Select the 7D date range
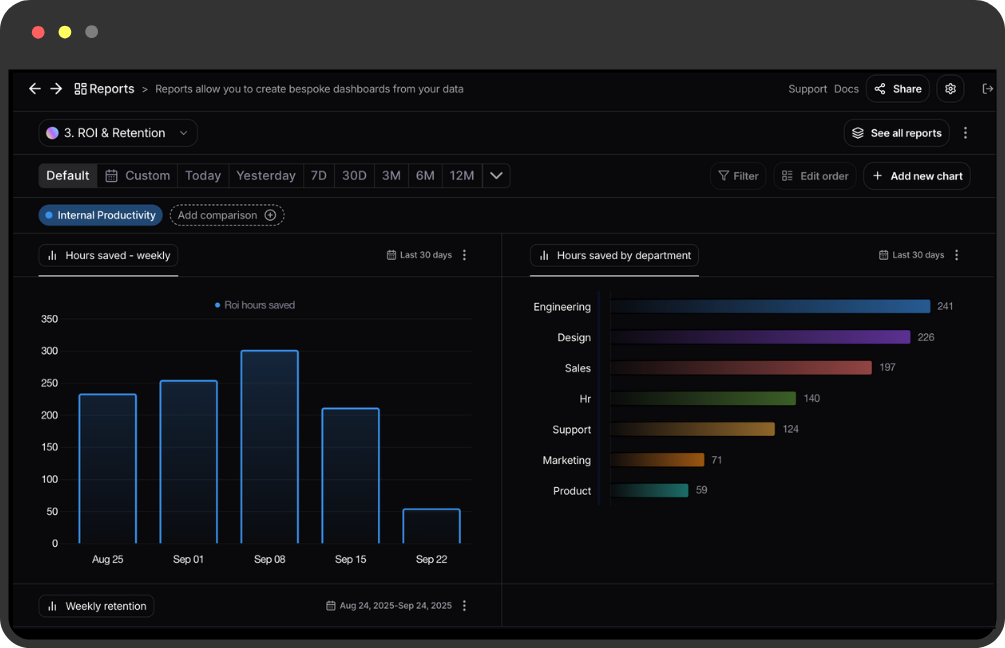The width and height of the screenshot is (1005, 648). click(319, 176)
